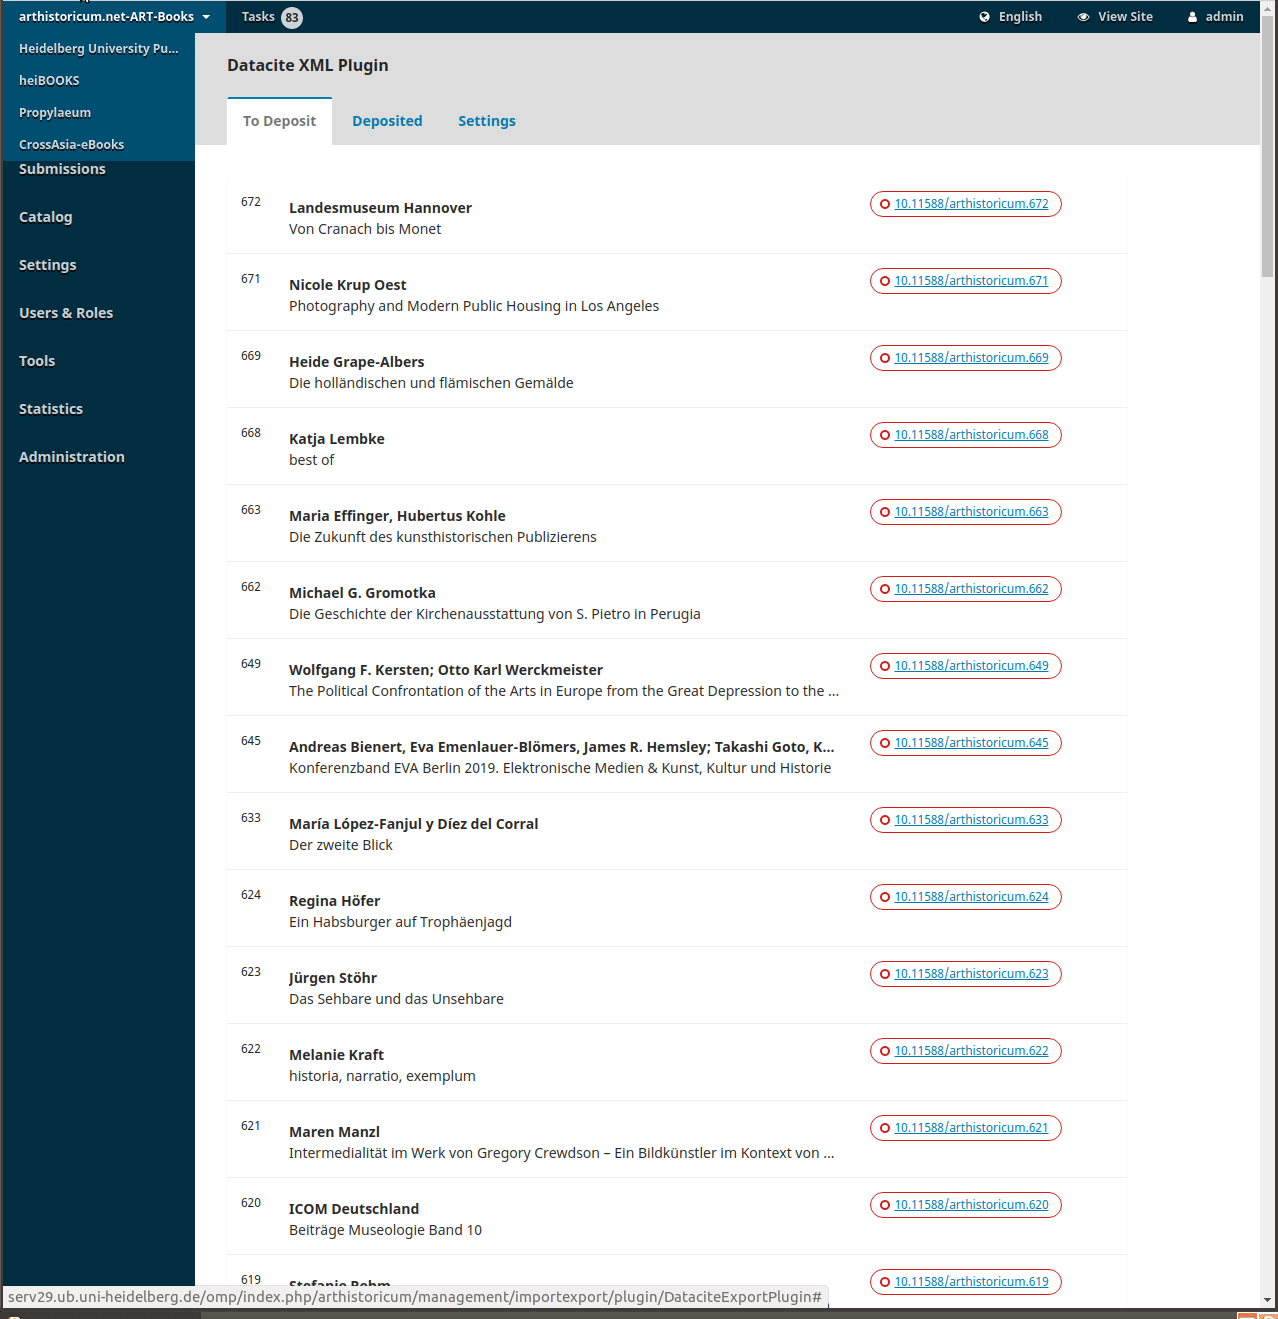Click red status circle for arthistoricum.621

885,1128
